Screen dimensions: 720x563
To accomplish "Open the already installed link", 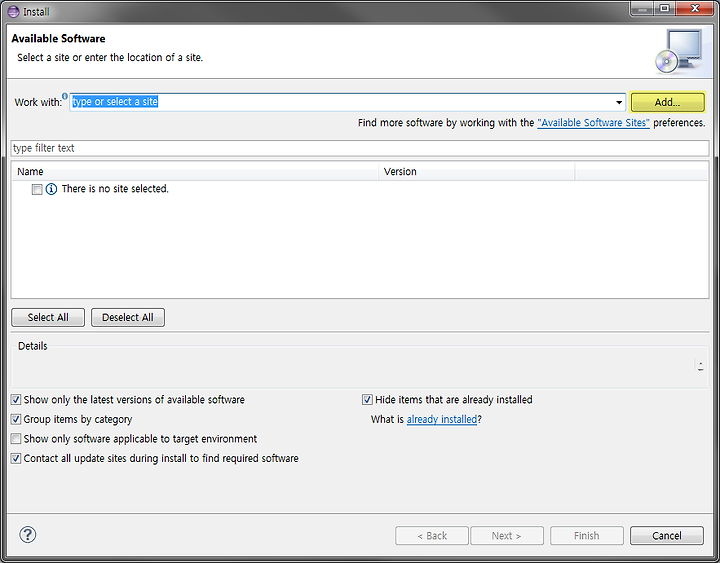I will [442, 419].
